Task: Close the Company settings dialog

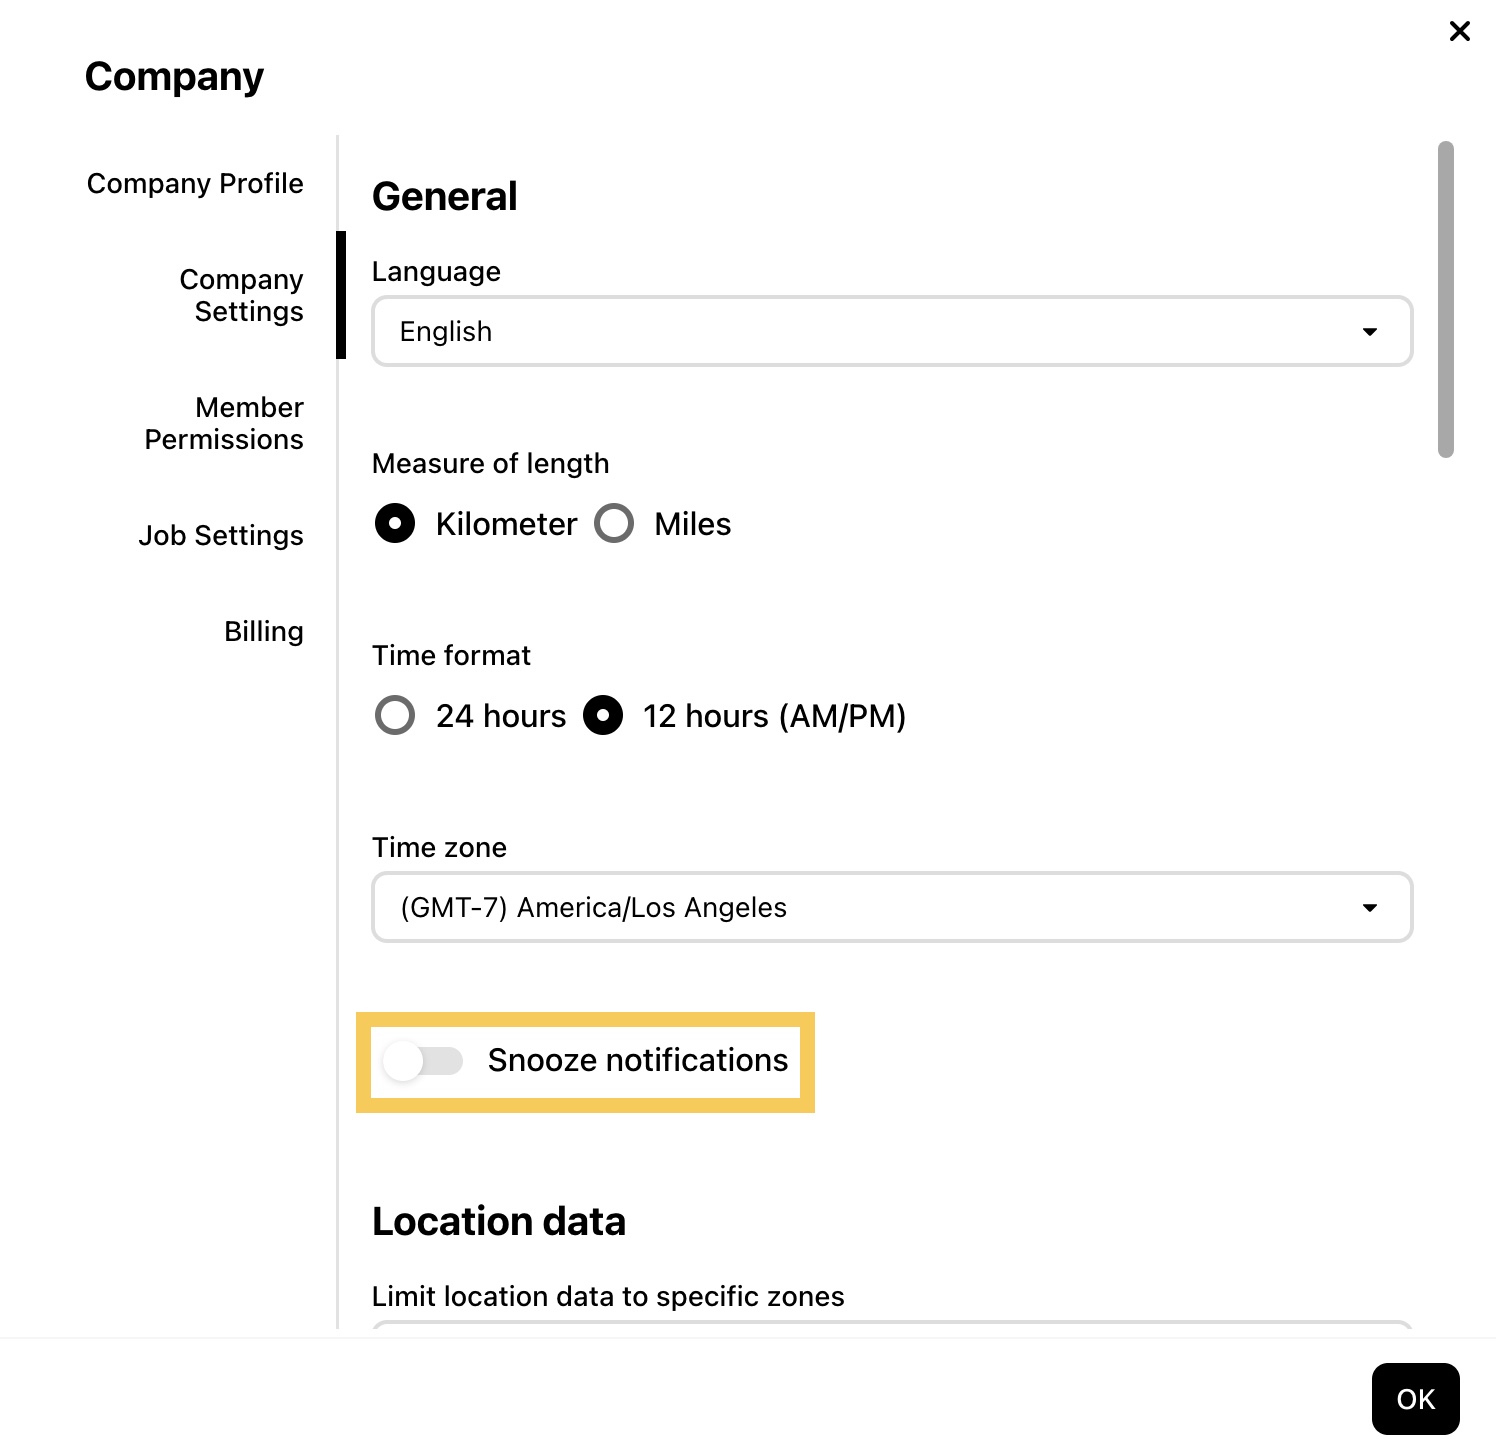Action: pyautogui.click(x=1459, y=31)
